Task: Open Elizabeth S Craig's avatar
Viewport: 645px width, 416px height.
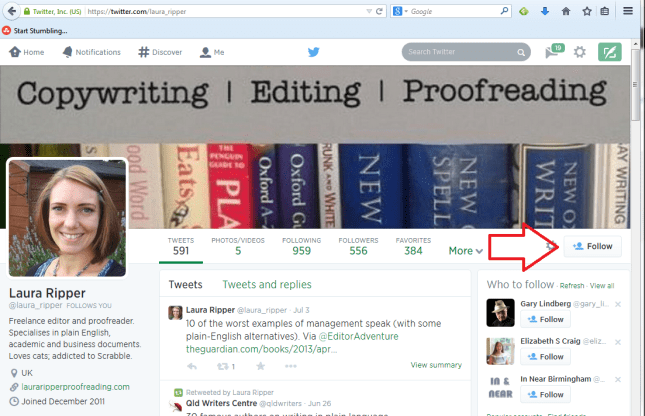Action: click(x=500, y=351)
